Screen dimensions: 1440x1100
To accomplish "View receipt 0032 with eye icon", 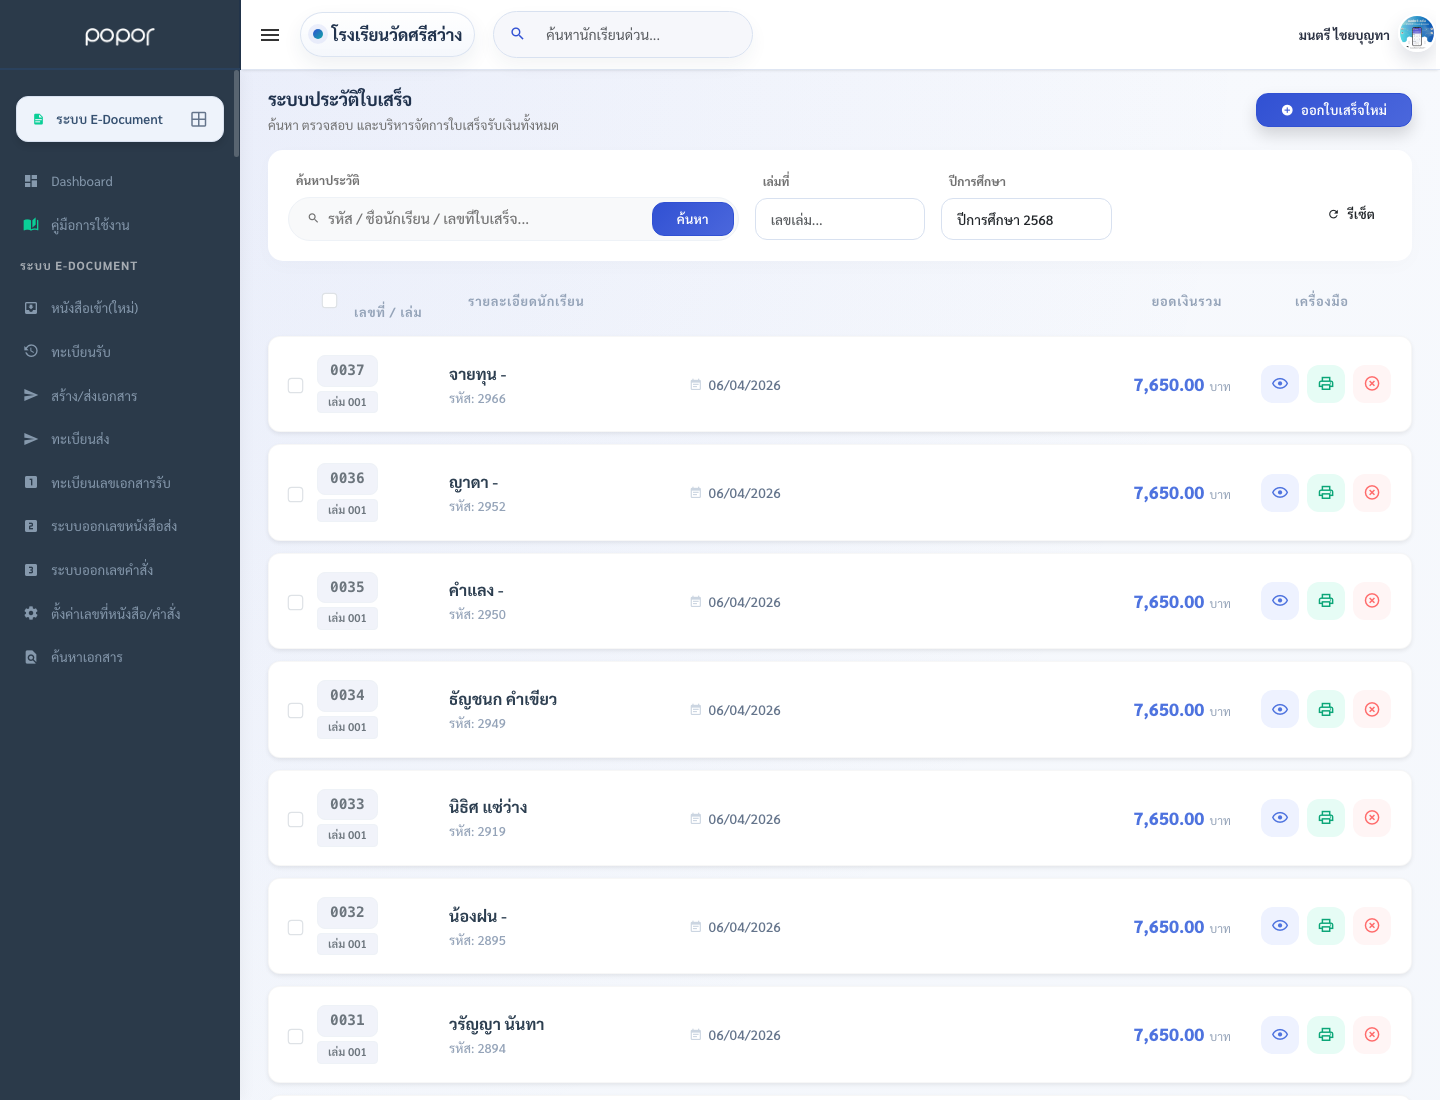I will point(1280,926).
